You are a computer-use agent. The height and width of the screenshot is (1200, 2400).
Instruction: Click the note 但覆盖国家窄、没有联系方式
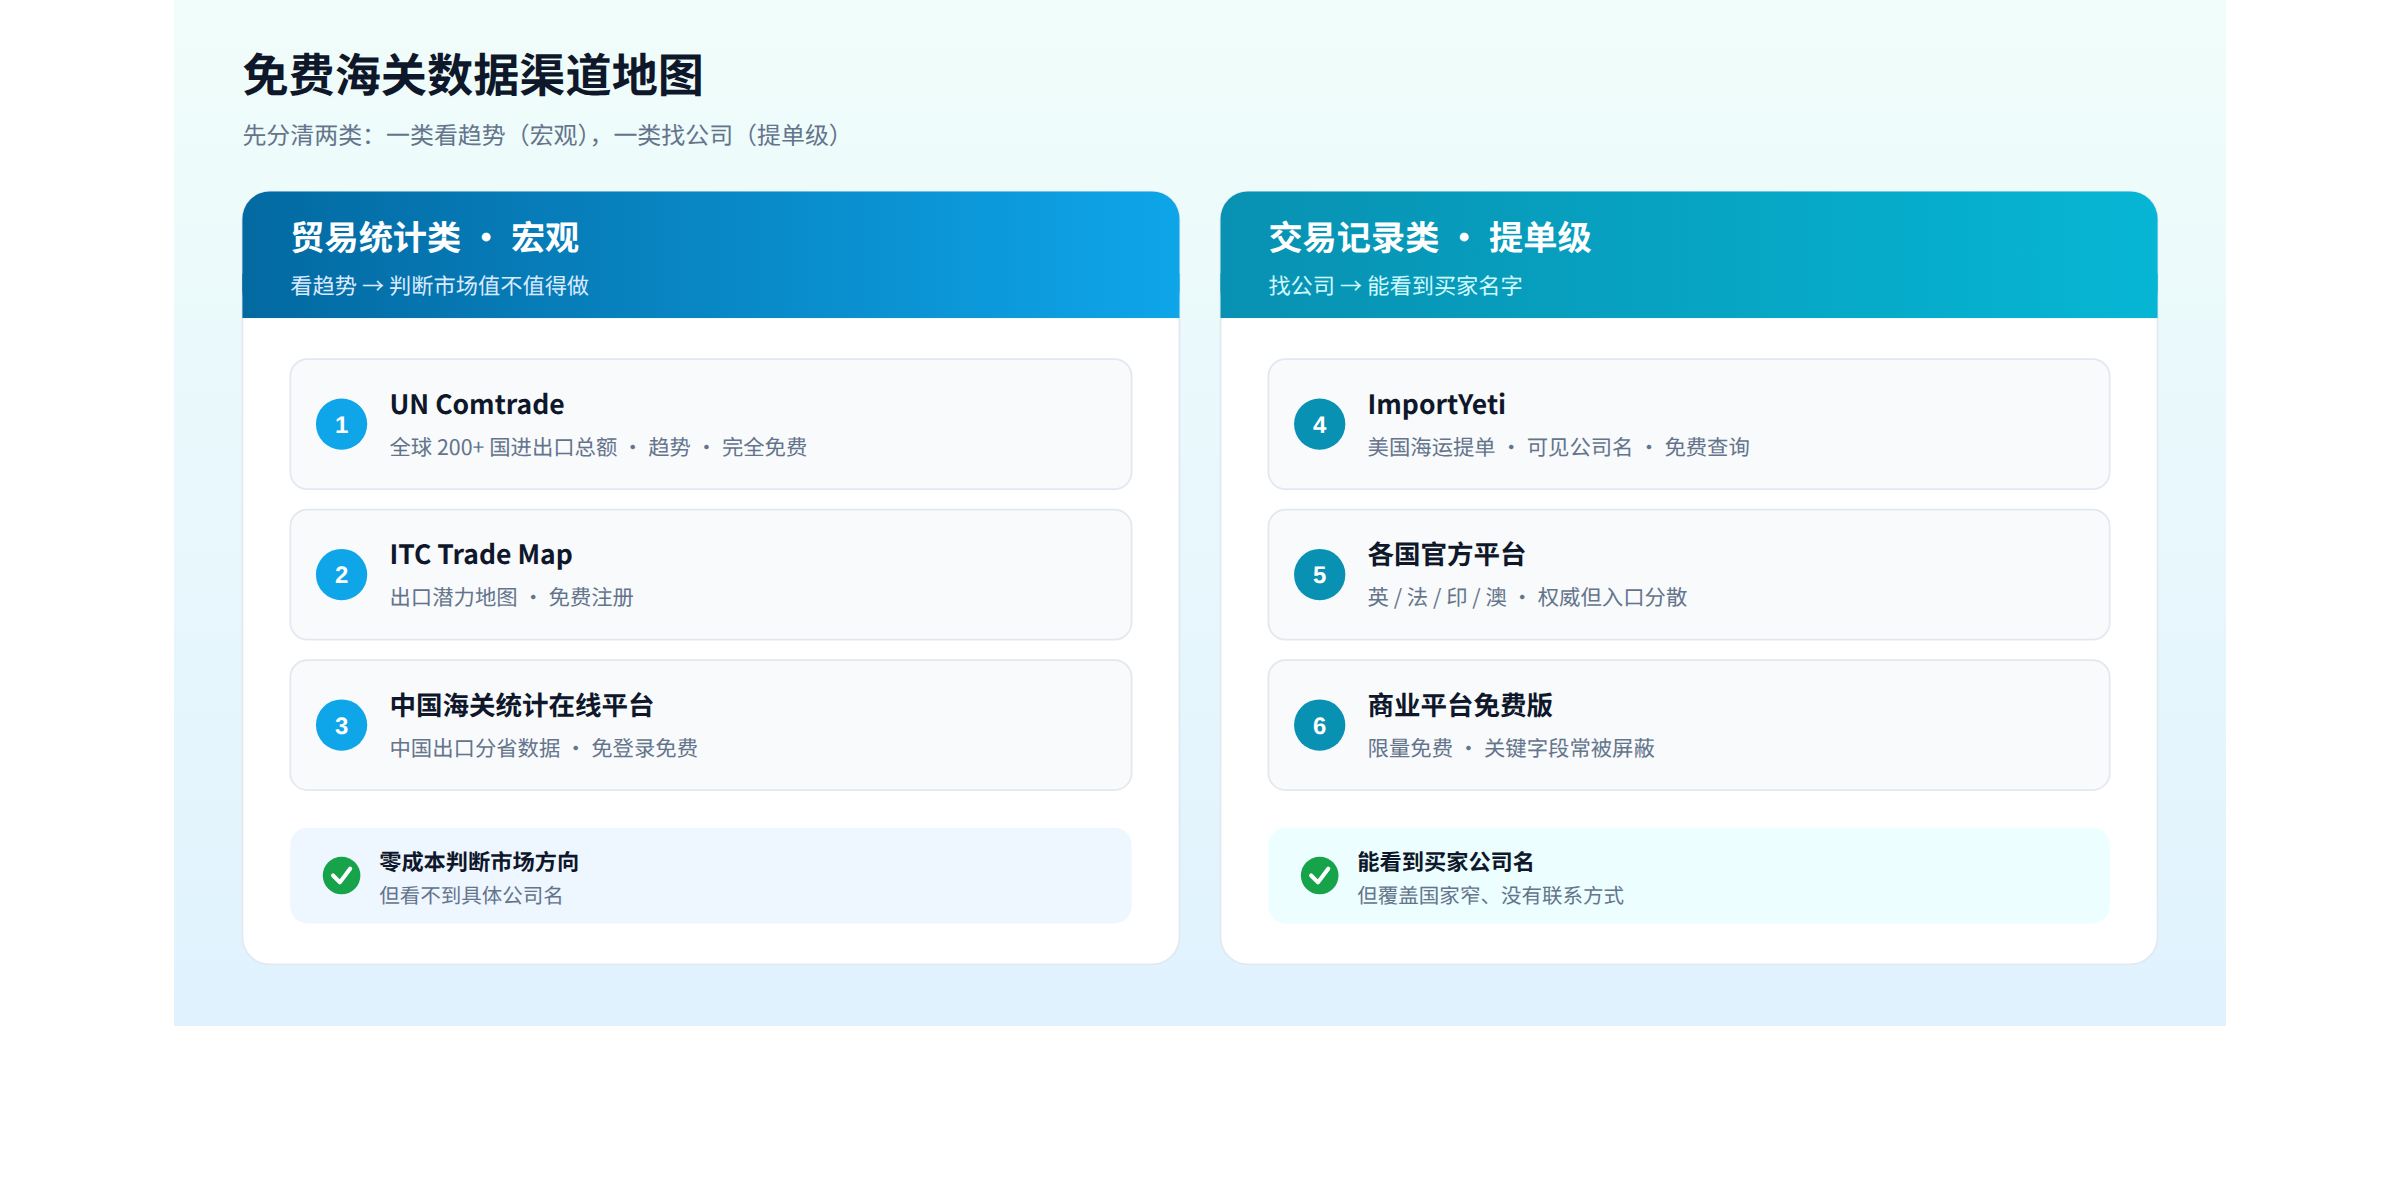click(x=1490, y=895)
